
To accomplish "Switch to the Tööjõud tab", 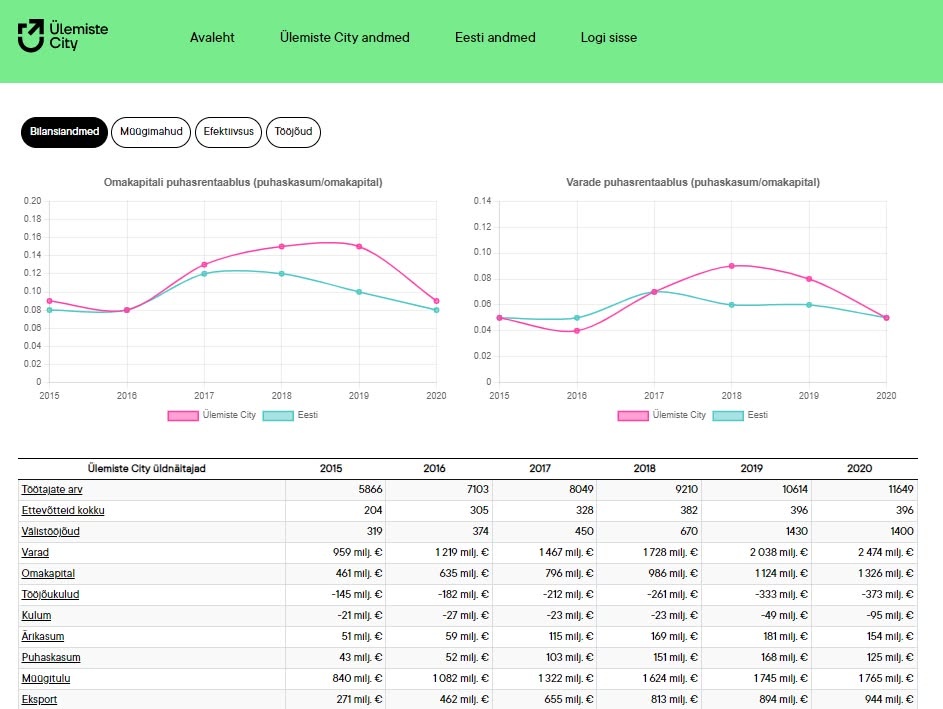I will coord(293,132).
